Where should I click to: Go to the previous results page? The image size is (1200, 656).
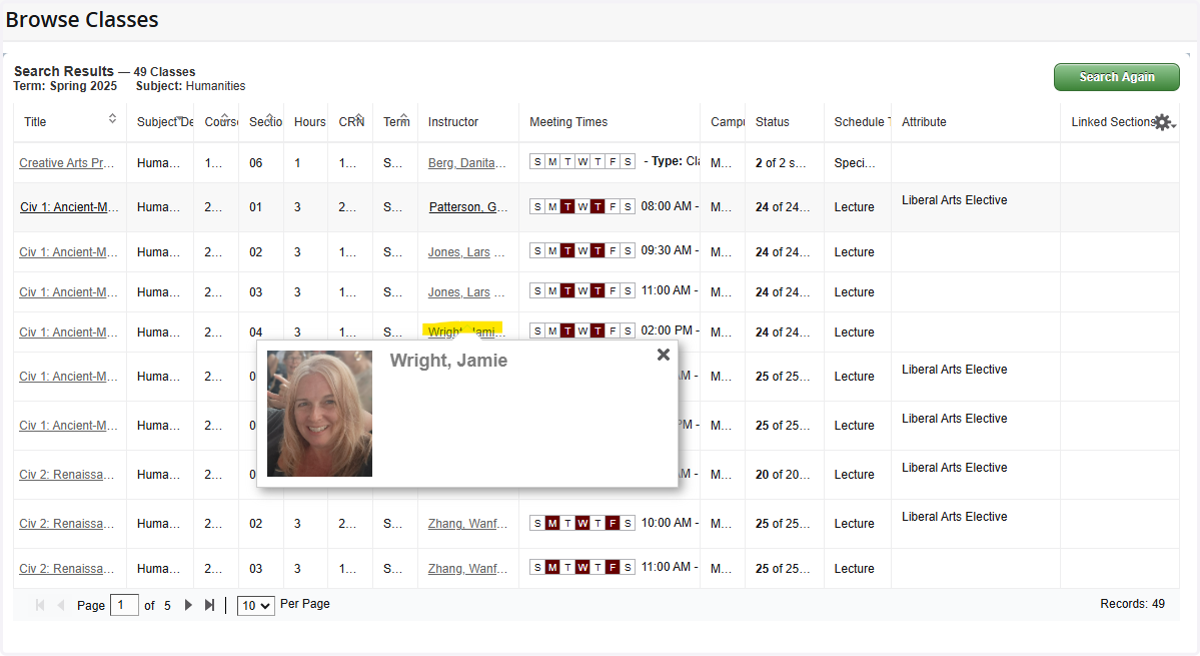[x=61, y=605]
